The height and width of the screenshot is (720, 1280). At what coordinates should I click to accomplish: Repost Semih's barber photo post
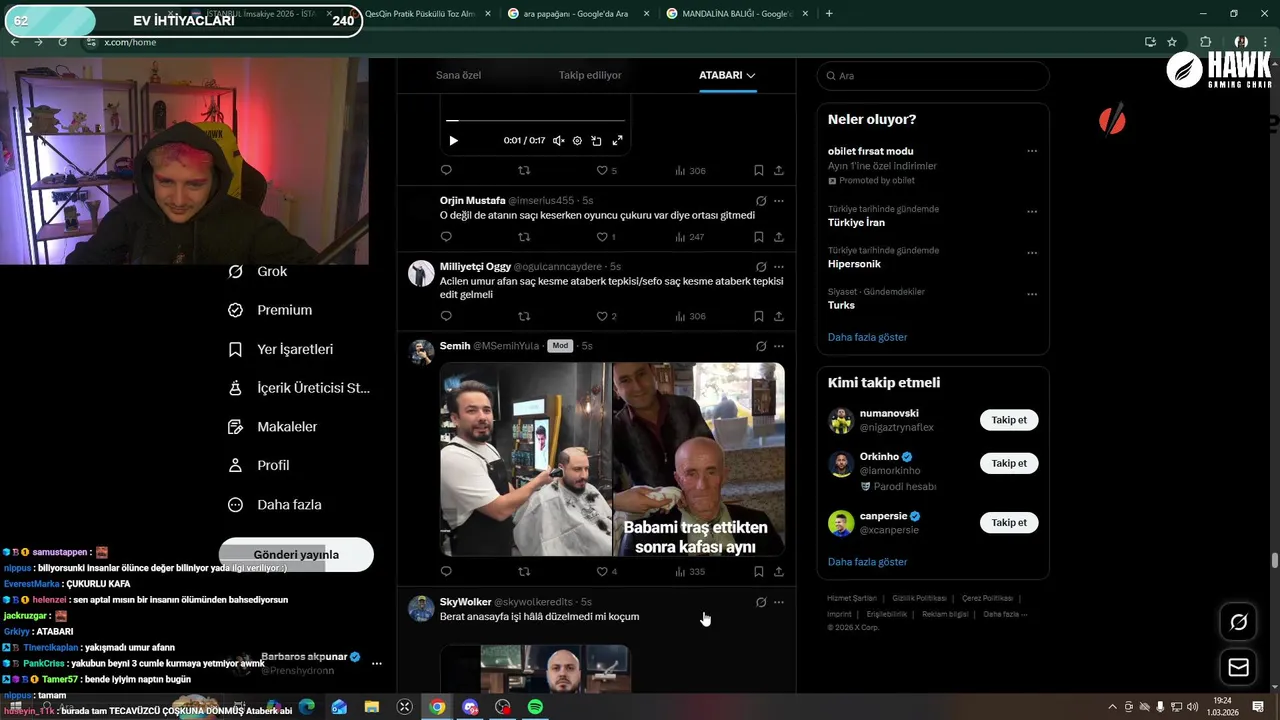[x=524, y=572]
